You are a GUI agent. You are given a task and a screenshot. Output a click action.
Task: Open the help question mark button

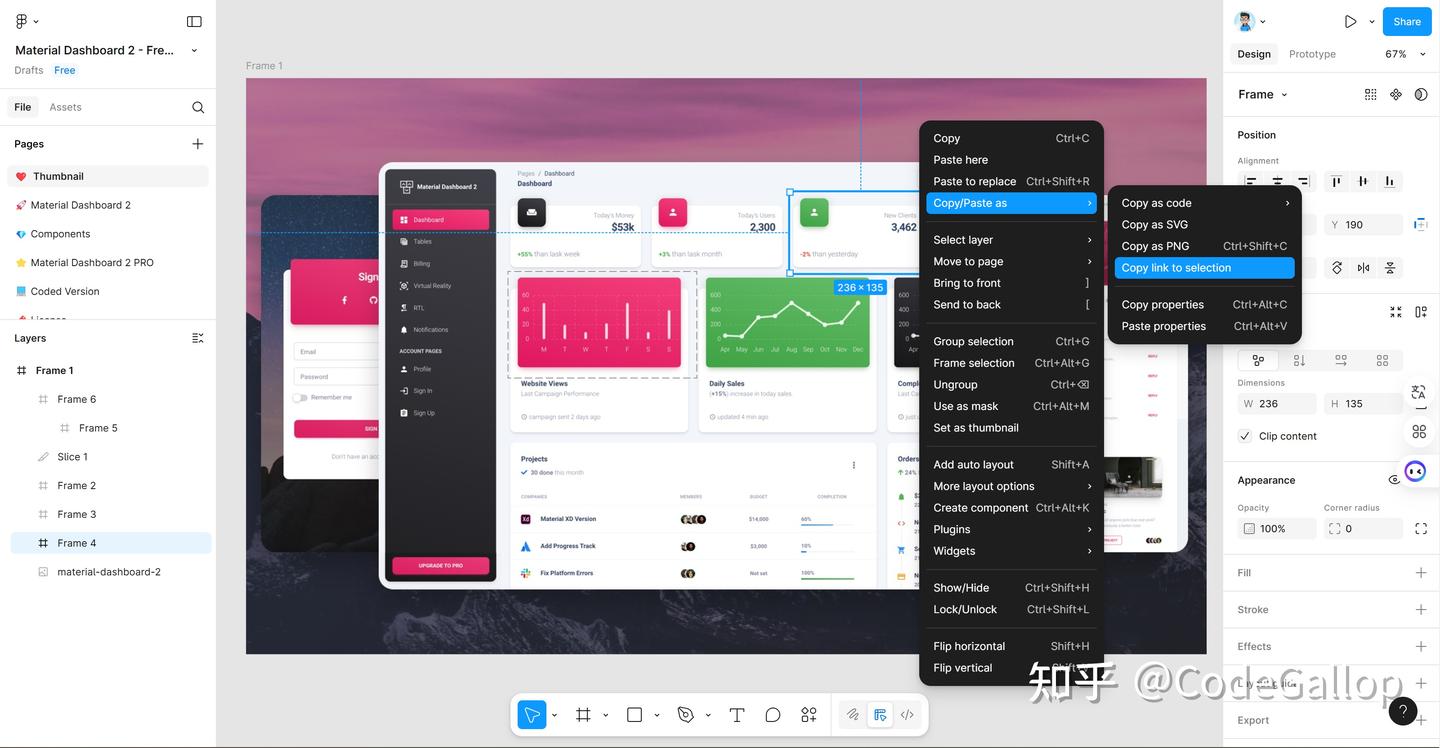pyautogui.click(x=1403, y=711)
